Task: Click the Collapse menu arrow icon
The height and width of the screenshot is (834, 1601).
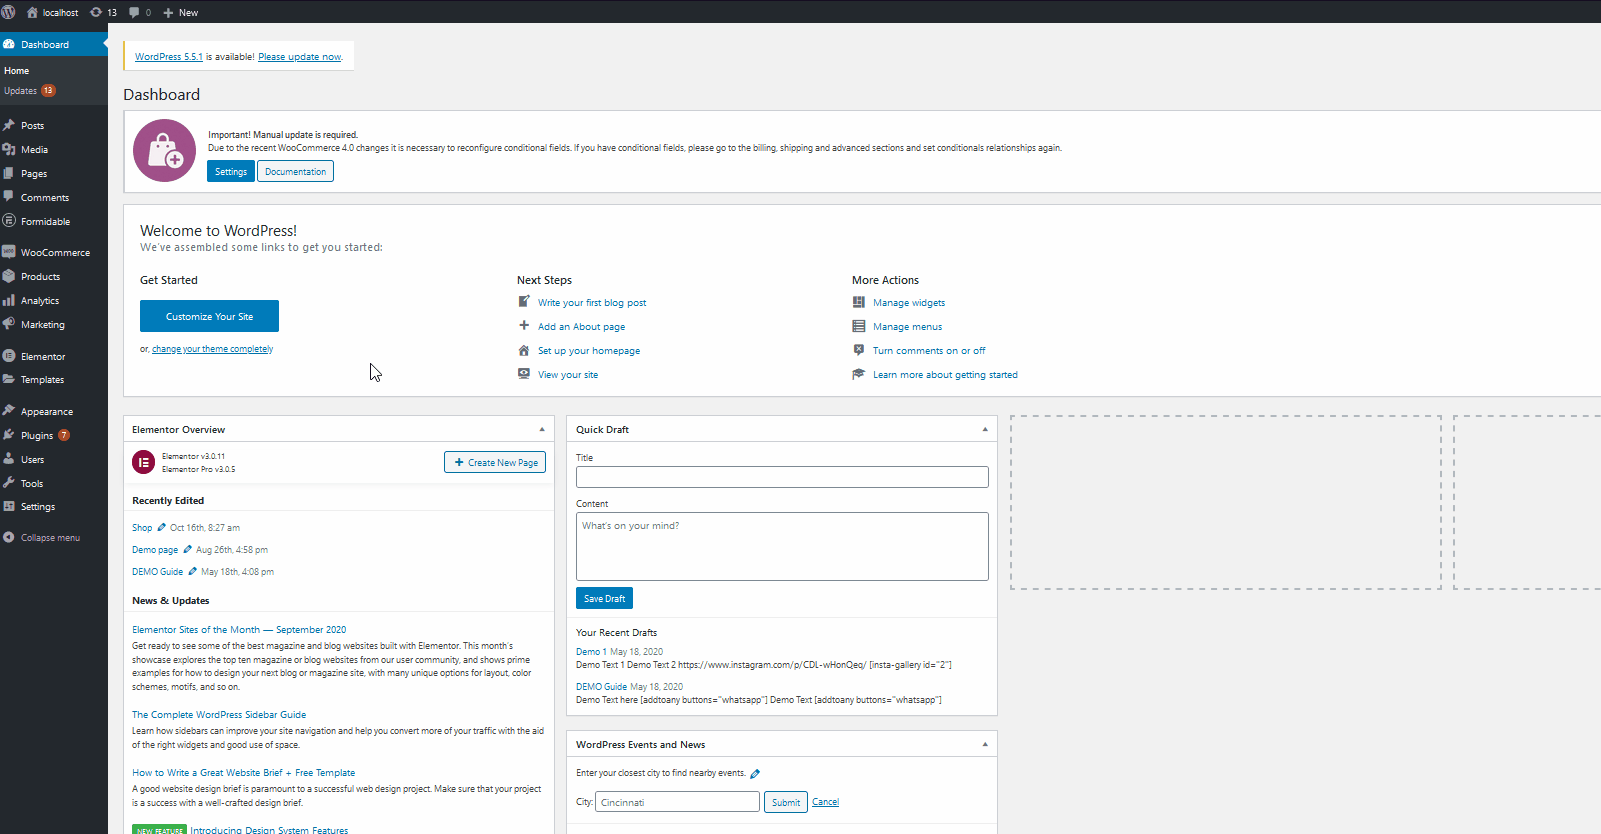Action: tap(9, 537)
